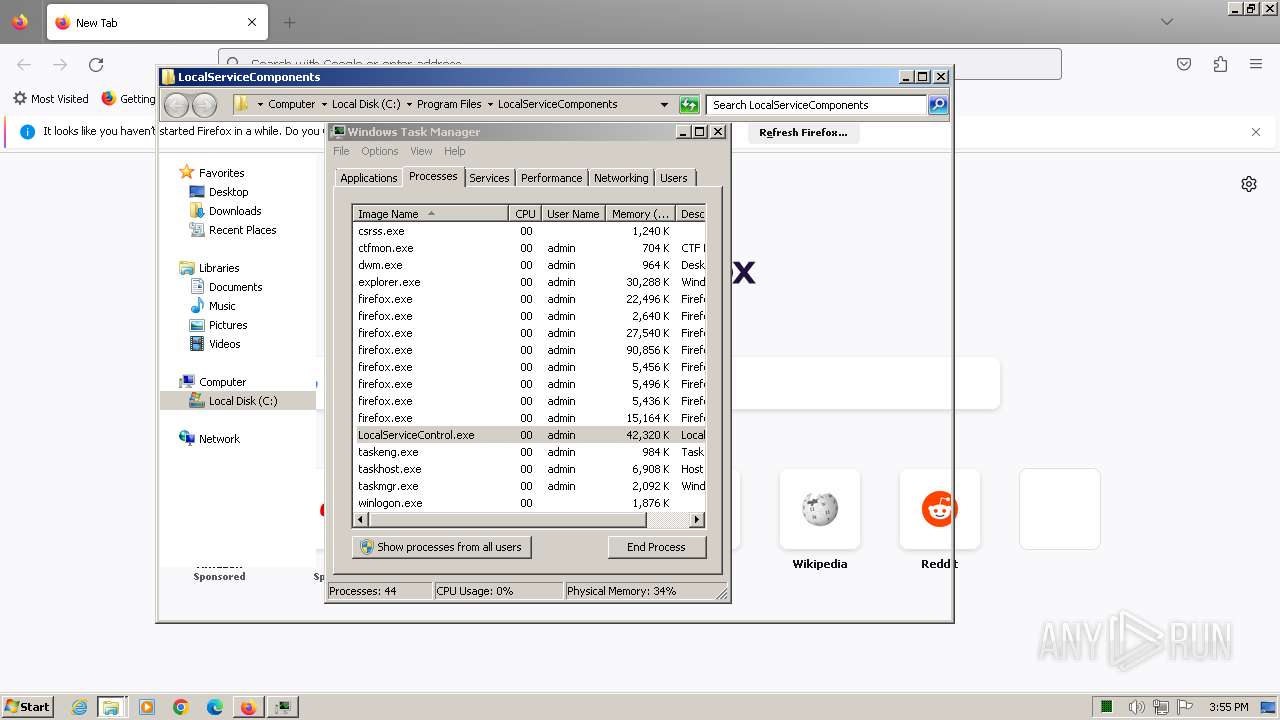This screenshot has width=1280, height=720.
Task: Click the Favorites star icon
Action: tap(186, 172)
